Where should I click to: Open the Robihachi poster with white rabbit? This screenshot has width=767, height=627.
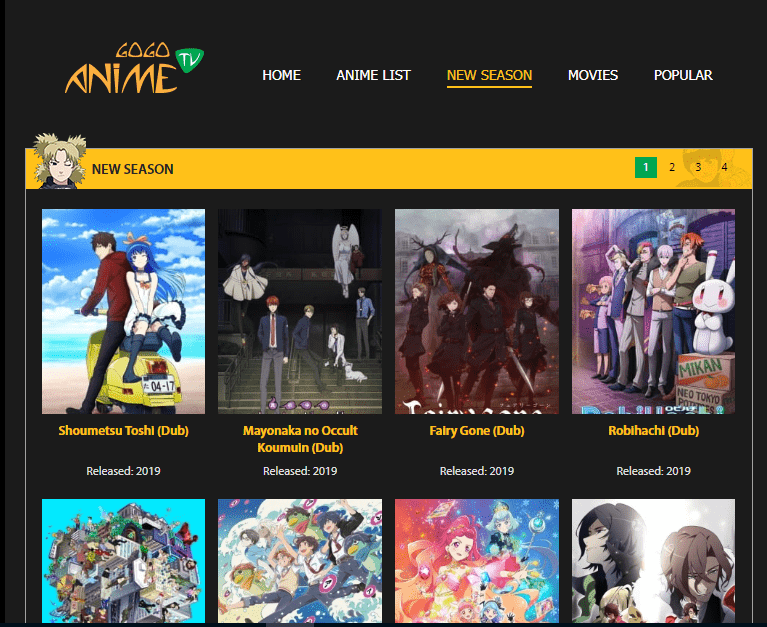(654, 312)
